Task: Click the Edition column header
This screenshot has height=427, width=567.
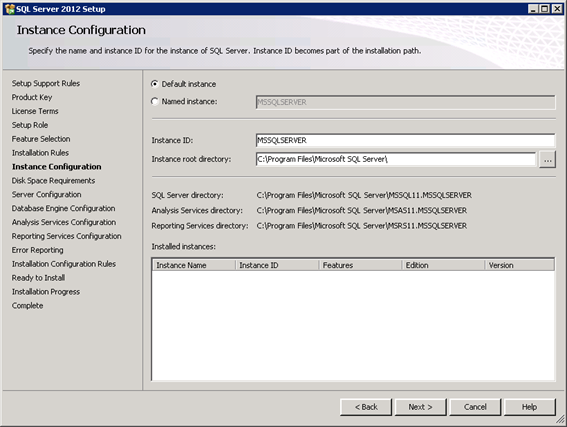Action: click(x=443, y=265)
